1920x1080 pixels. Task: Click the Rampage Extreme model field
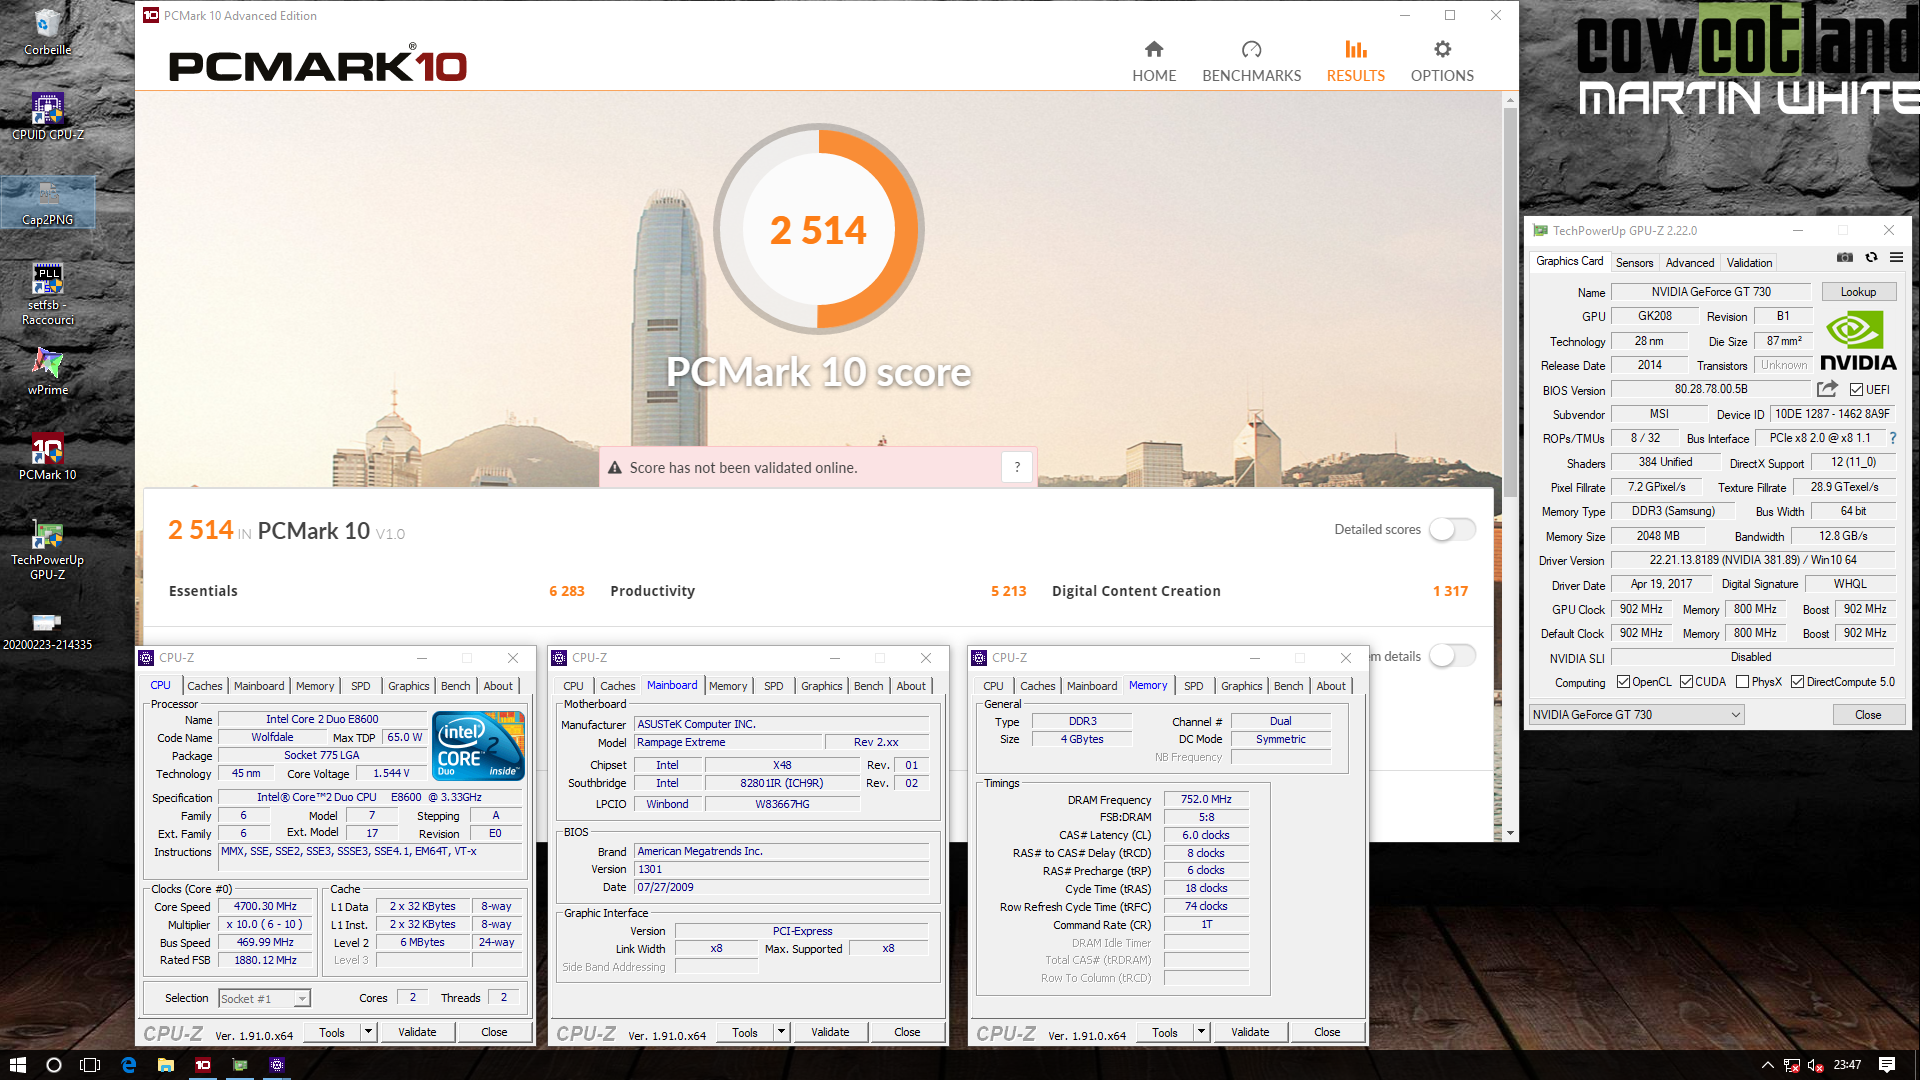point(728,742)
